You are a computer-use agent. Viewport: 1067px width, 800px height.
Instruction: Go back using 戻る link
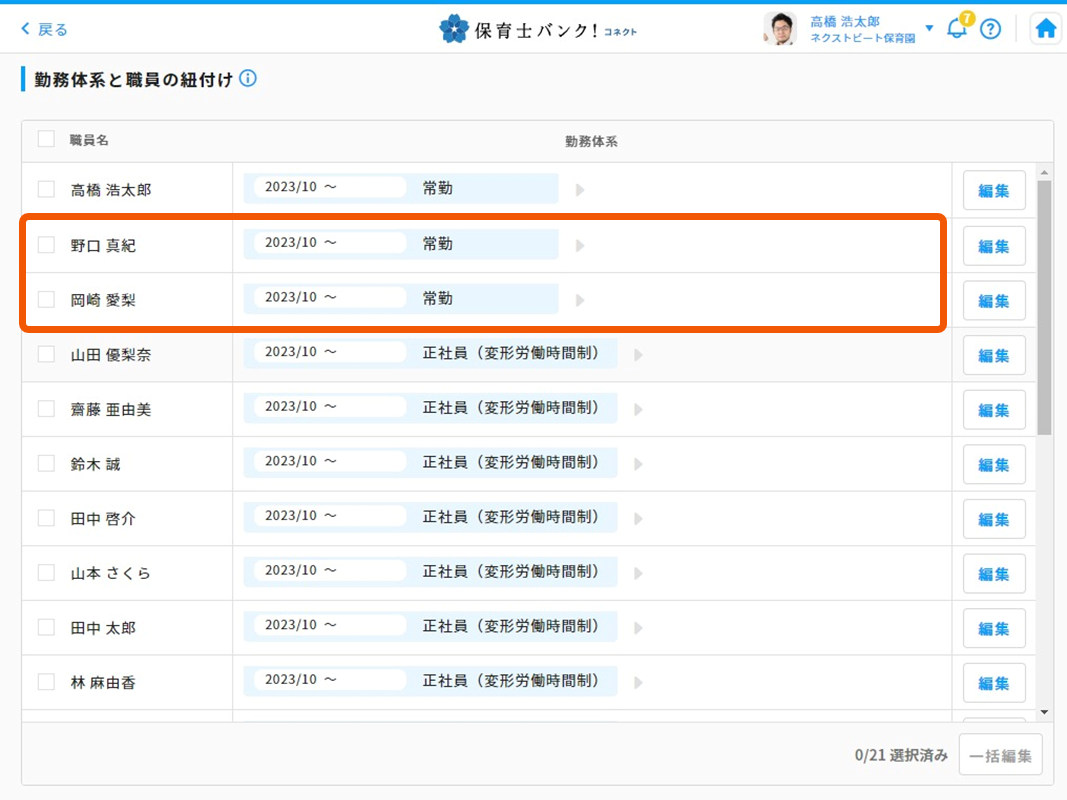45,29
